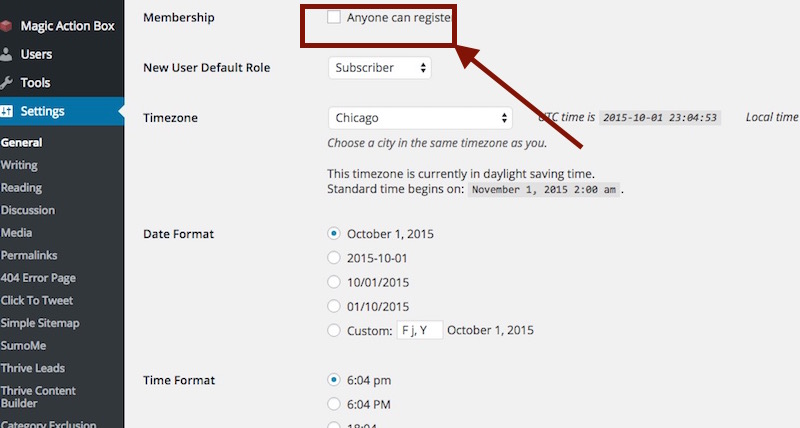800x428 pixels.
Task: Click the Settings sliders icon
Action: pyautogui.click(x=6, y=111)
